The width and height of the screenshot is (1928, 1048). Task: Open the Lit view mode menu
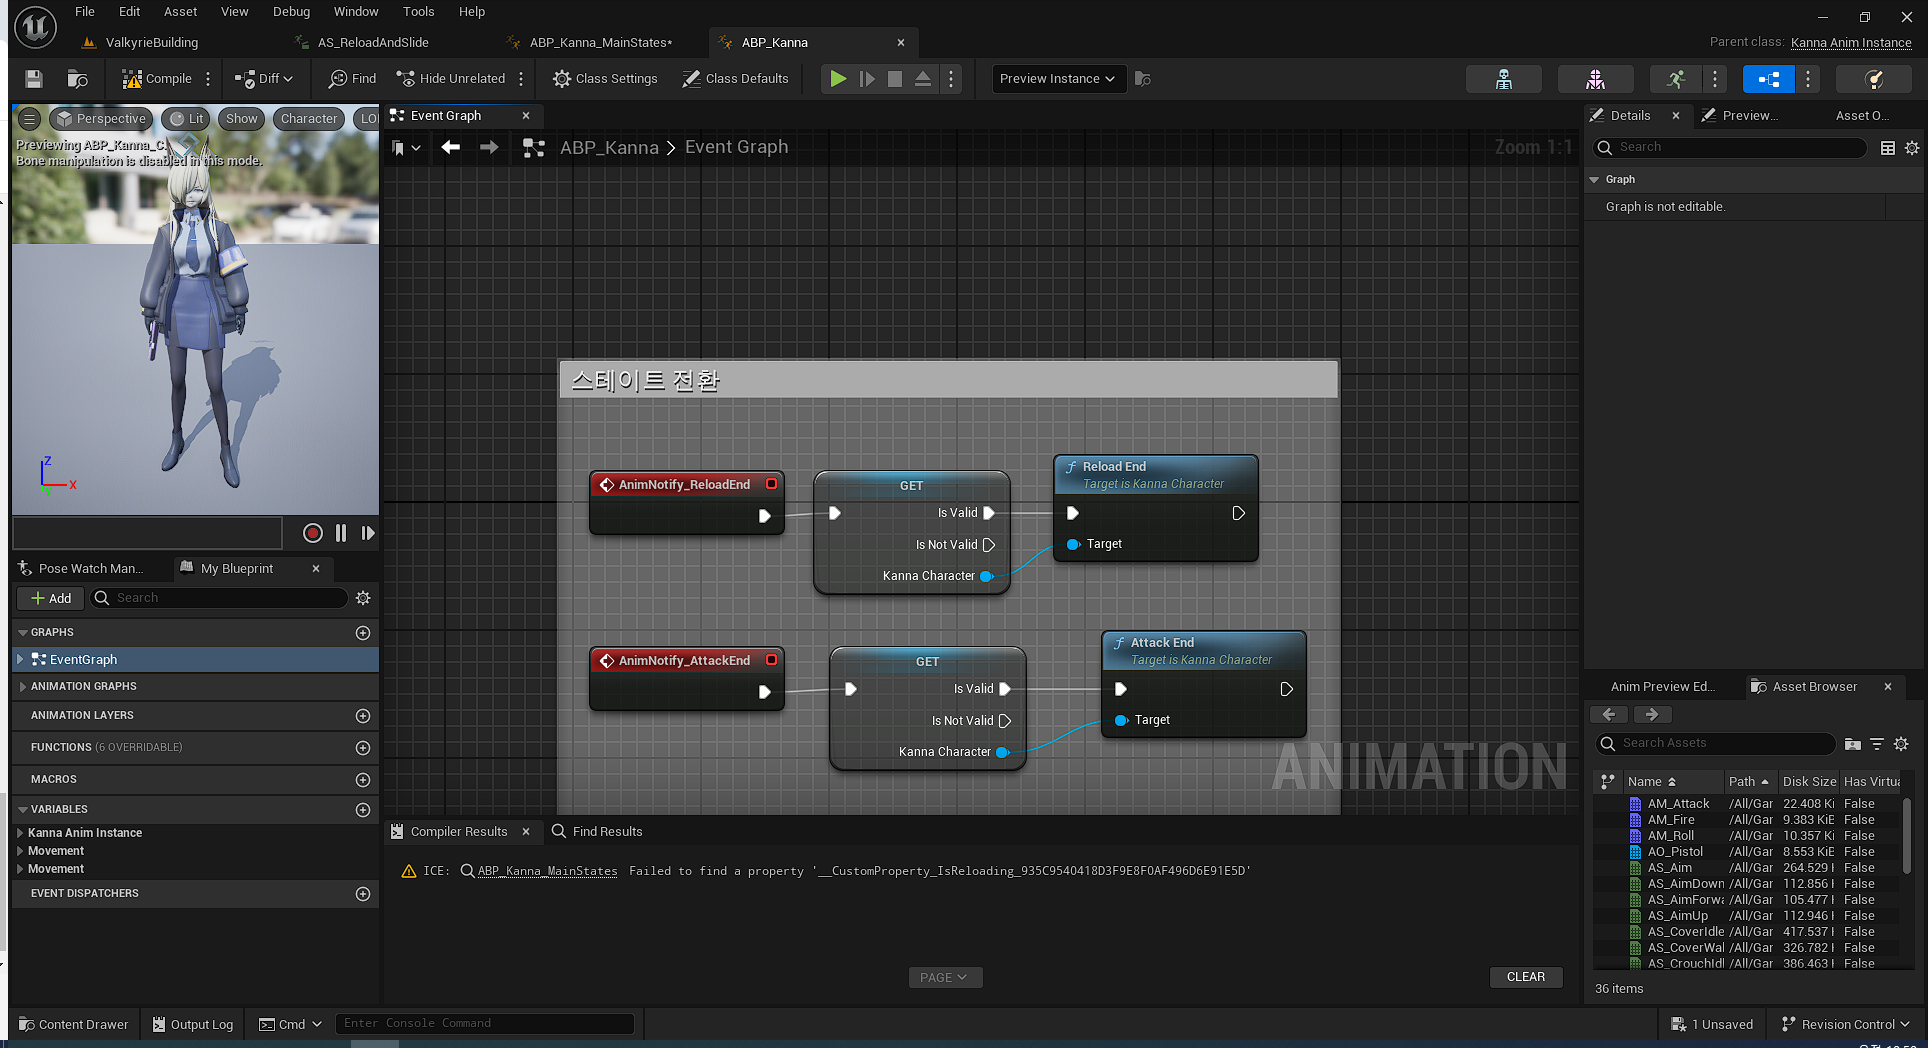(x=186, y=119)
